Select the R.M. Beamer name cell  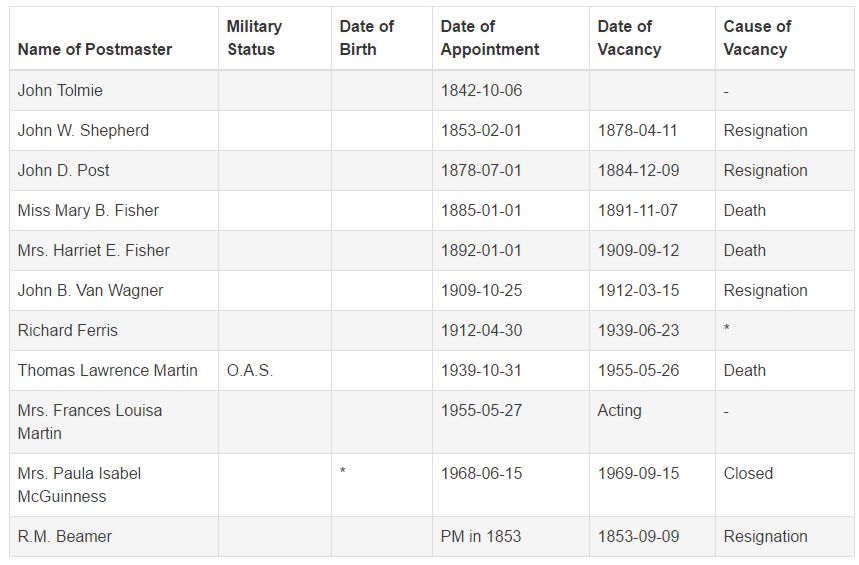click(114, 537)
